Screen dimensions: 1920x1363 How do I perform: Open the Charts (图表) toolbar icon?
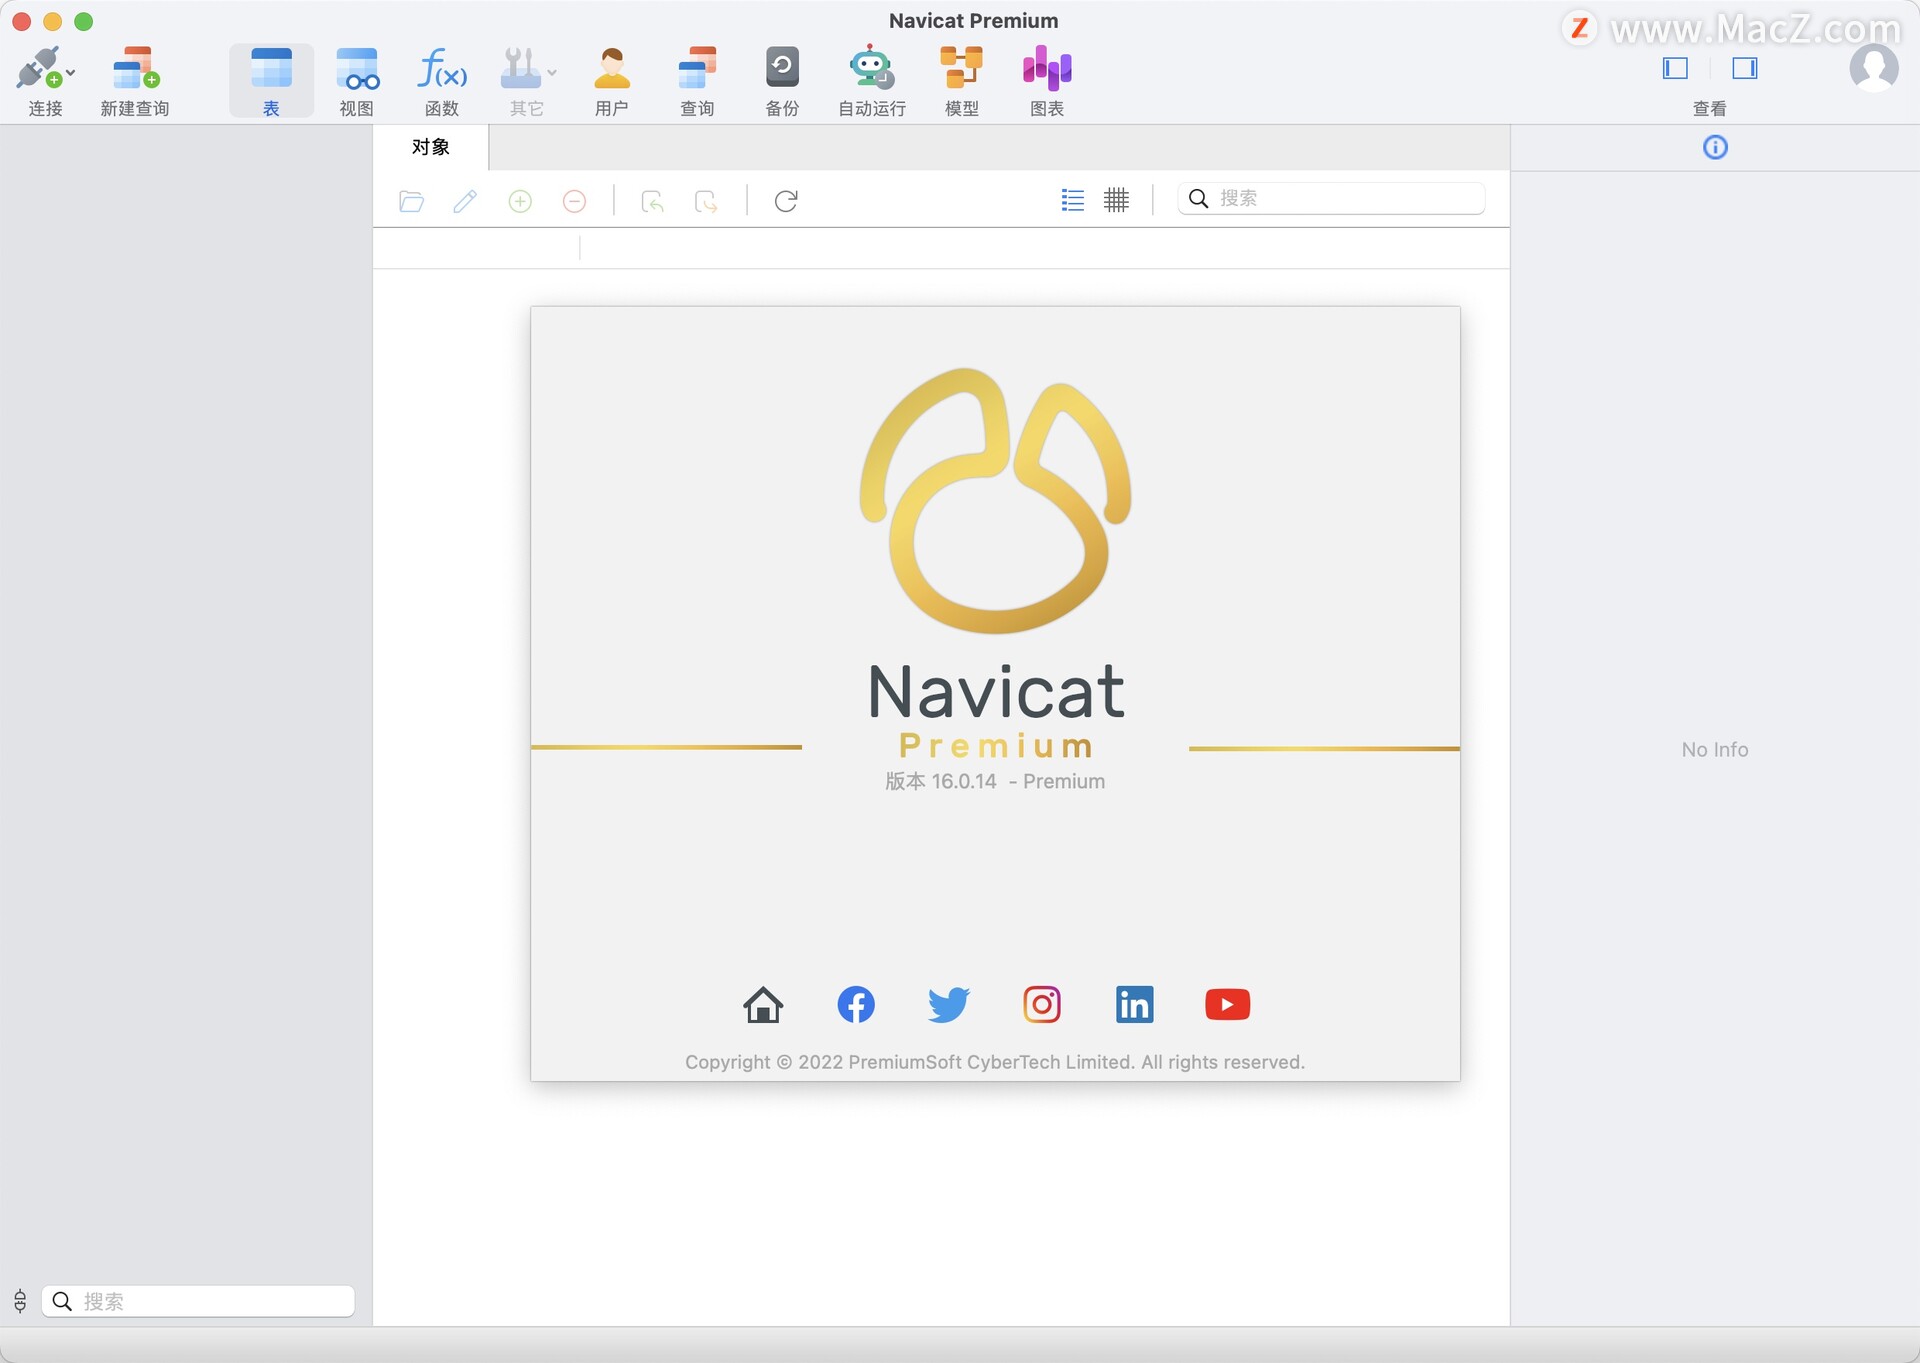coord(1047,68)
